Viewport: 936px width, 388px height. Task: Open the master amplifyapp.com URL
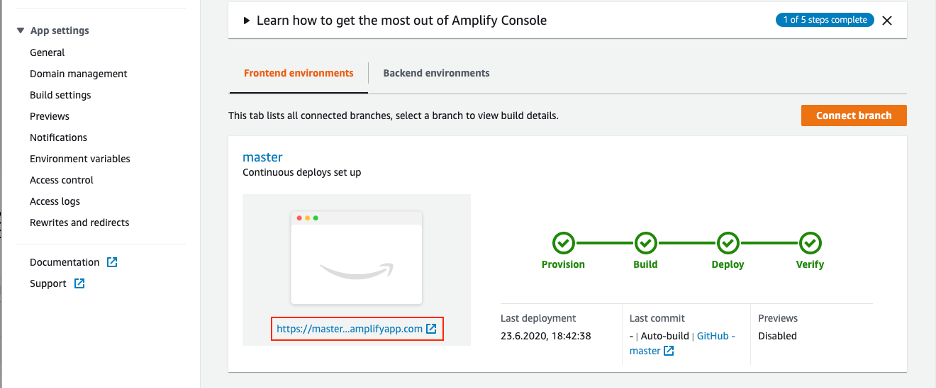tap(349, 329)
